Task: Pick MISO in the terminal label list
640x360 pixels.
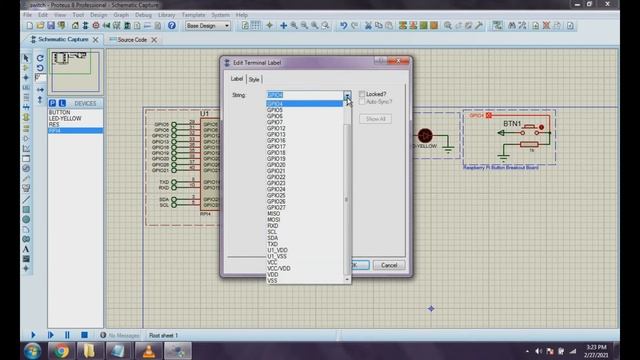Action: (x=304, y=213)
